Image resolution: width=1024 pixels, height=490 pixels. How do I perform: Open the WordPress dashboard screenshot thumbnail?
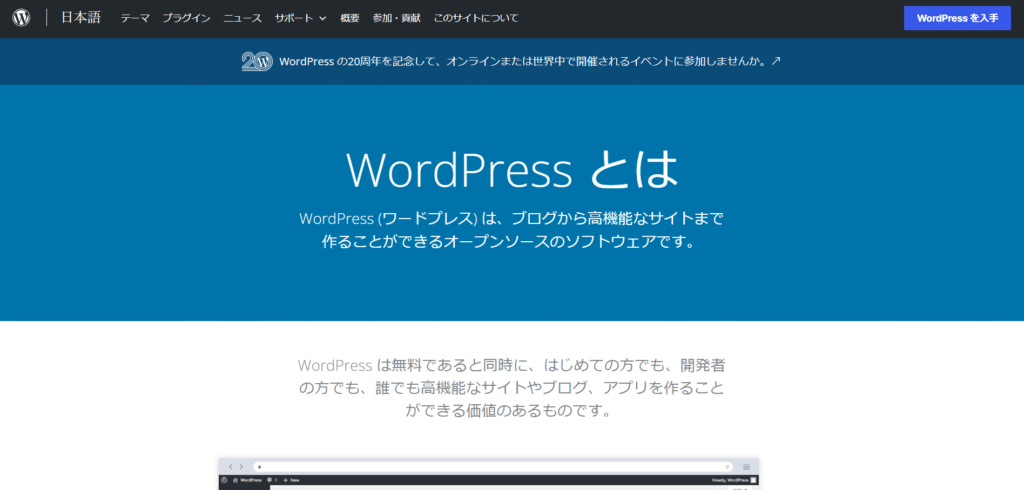[488, 474]
